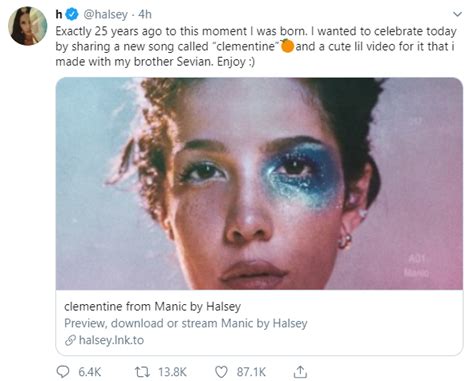Expand the tweet options chevron menu
Viewport: 474px width, 381px height.
[458, 14]
